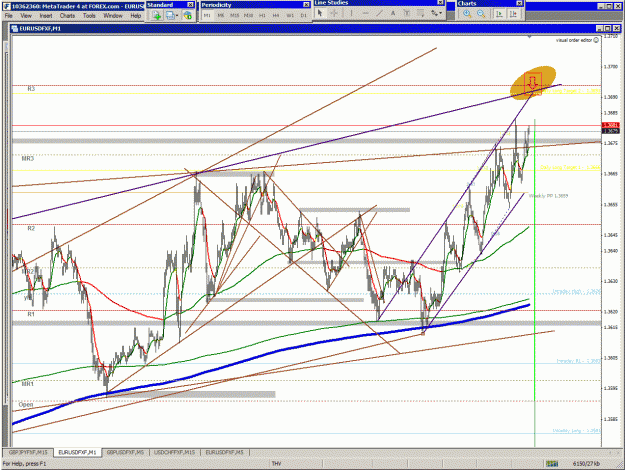Click the Zoom In chart icon
The width and height of the screenshot is (625, 470).
coord(467,14)
